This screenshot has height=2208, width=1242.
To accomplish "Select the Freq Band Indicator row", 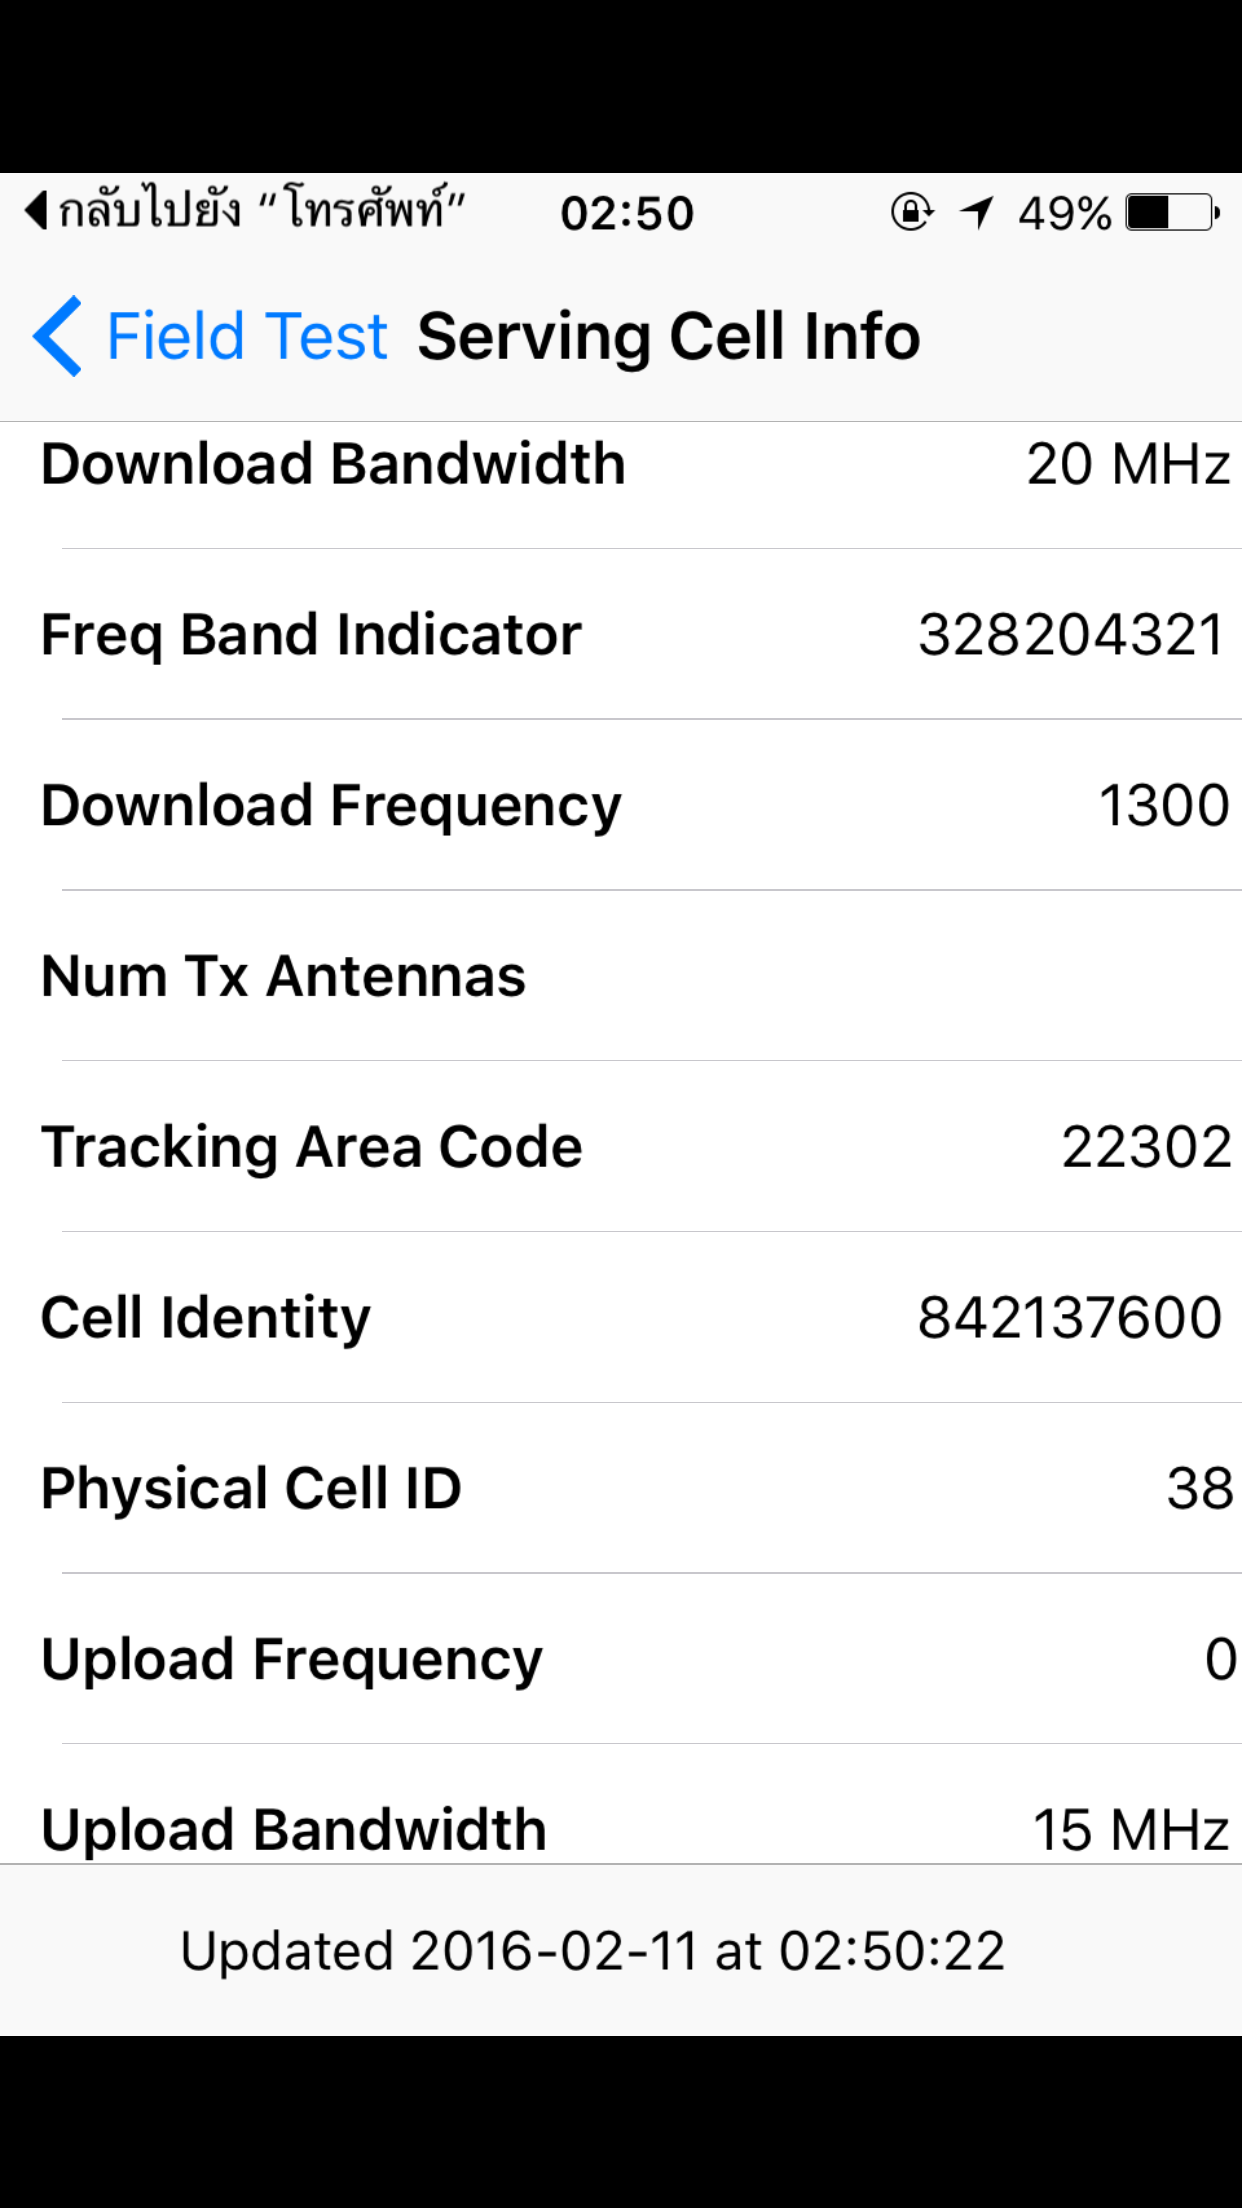I will (621, 635).
